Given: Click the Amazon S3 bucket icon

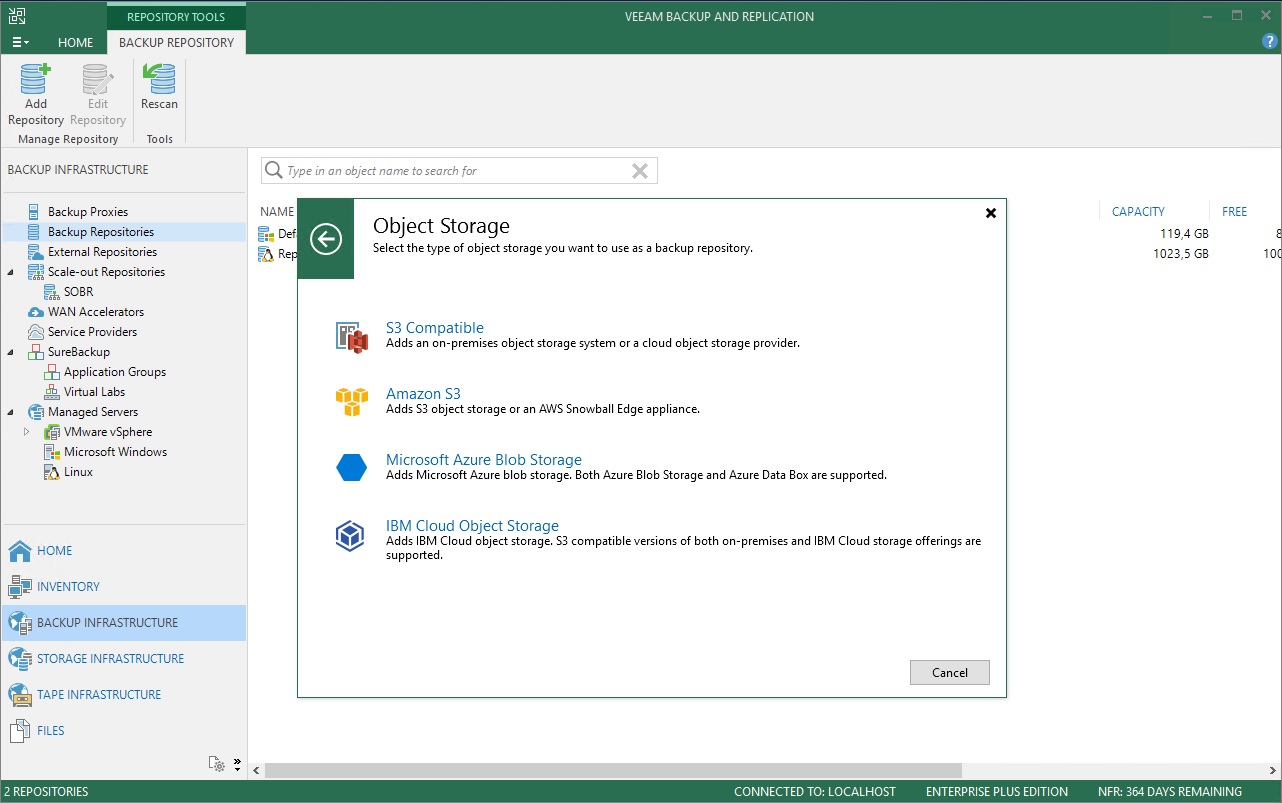Looking at the screenshot, I should pos(351,401).
